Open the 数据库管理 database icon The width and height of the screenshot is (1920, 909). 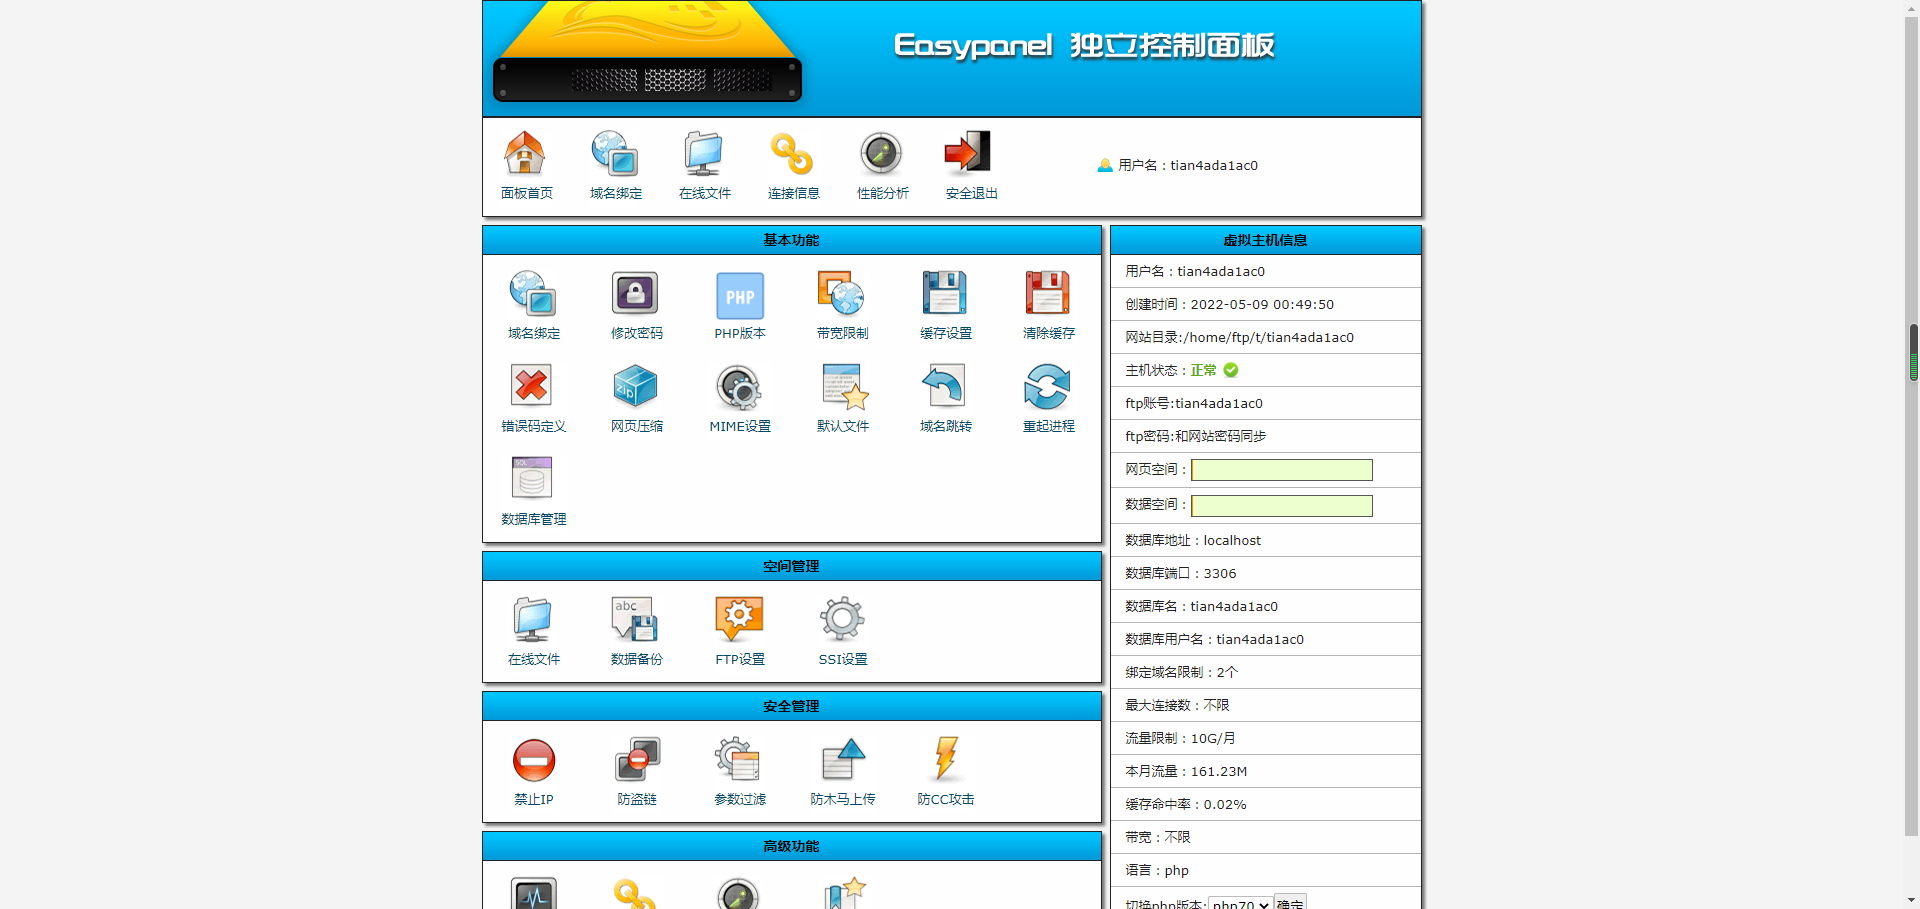[x=533, y=480]
